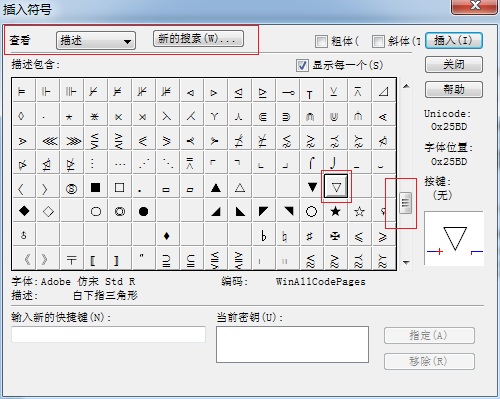Click the highlighted white down-pointing triangle cell
Viewport: 500px width, 399px height.
click(336, 186)
